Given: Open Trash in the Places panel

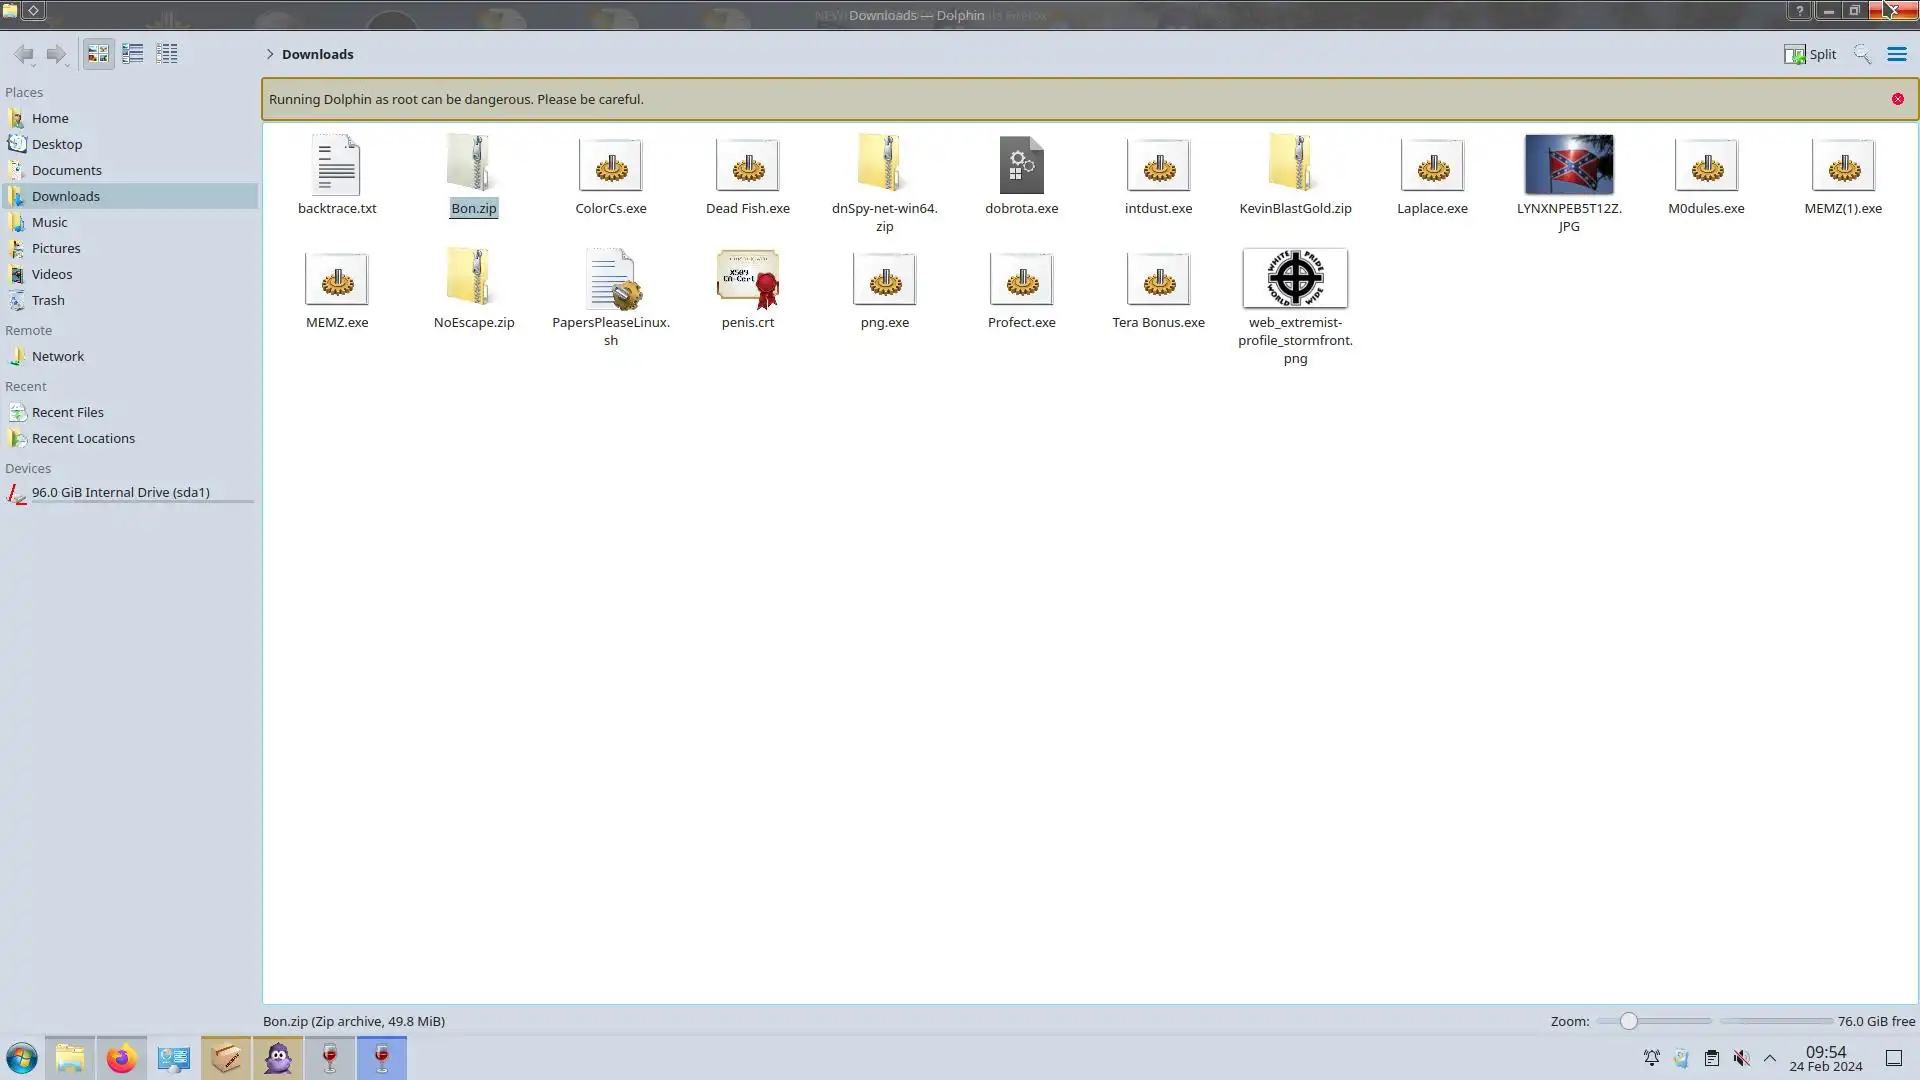Looking at the screenshot, I should click(x=48, y=300).
